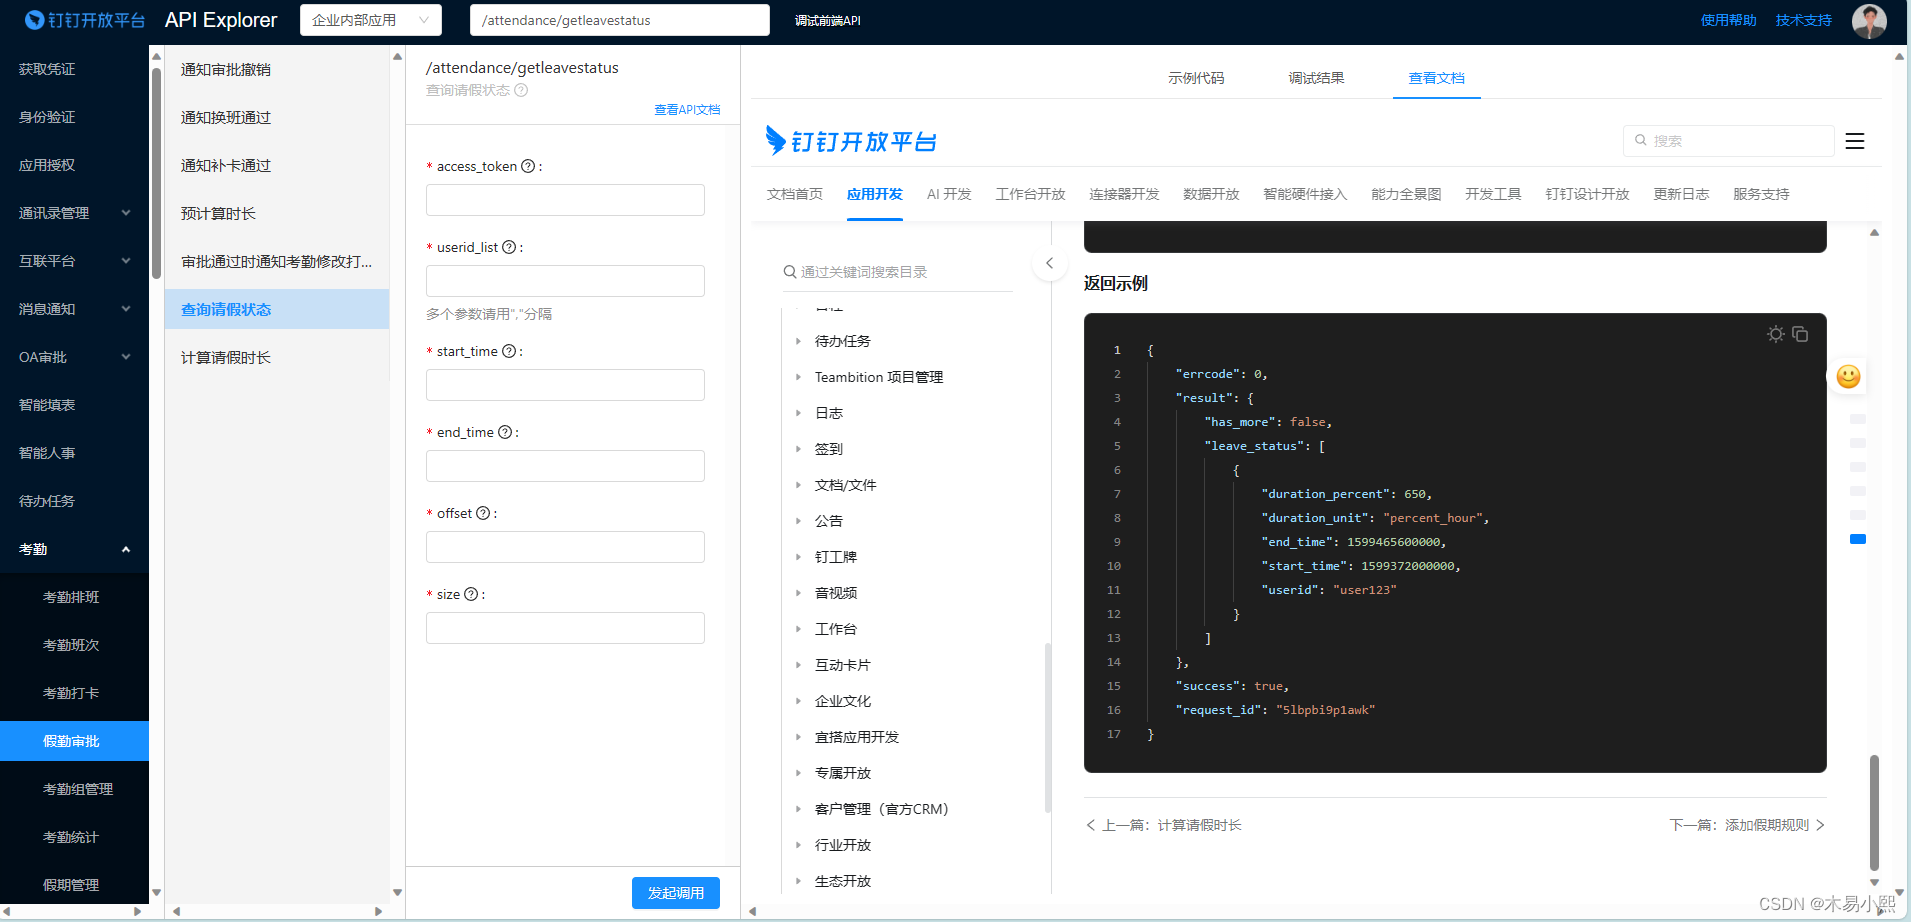Expand 消息通知 sidebar section

point(74,309)
